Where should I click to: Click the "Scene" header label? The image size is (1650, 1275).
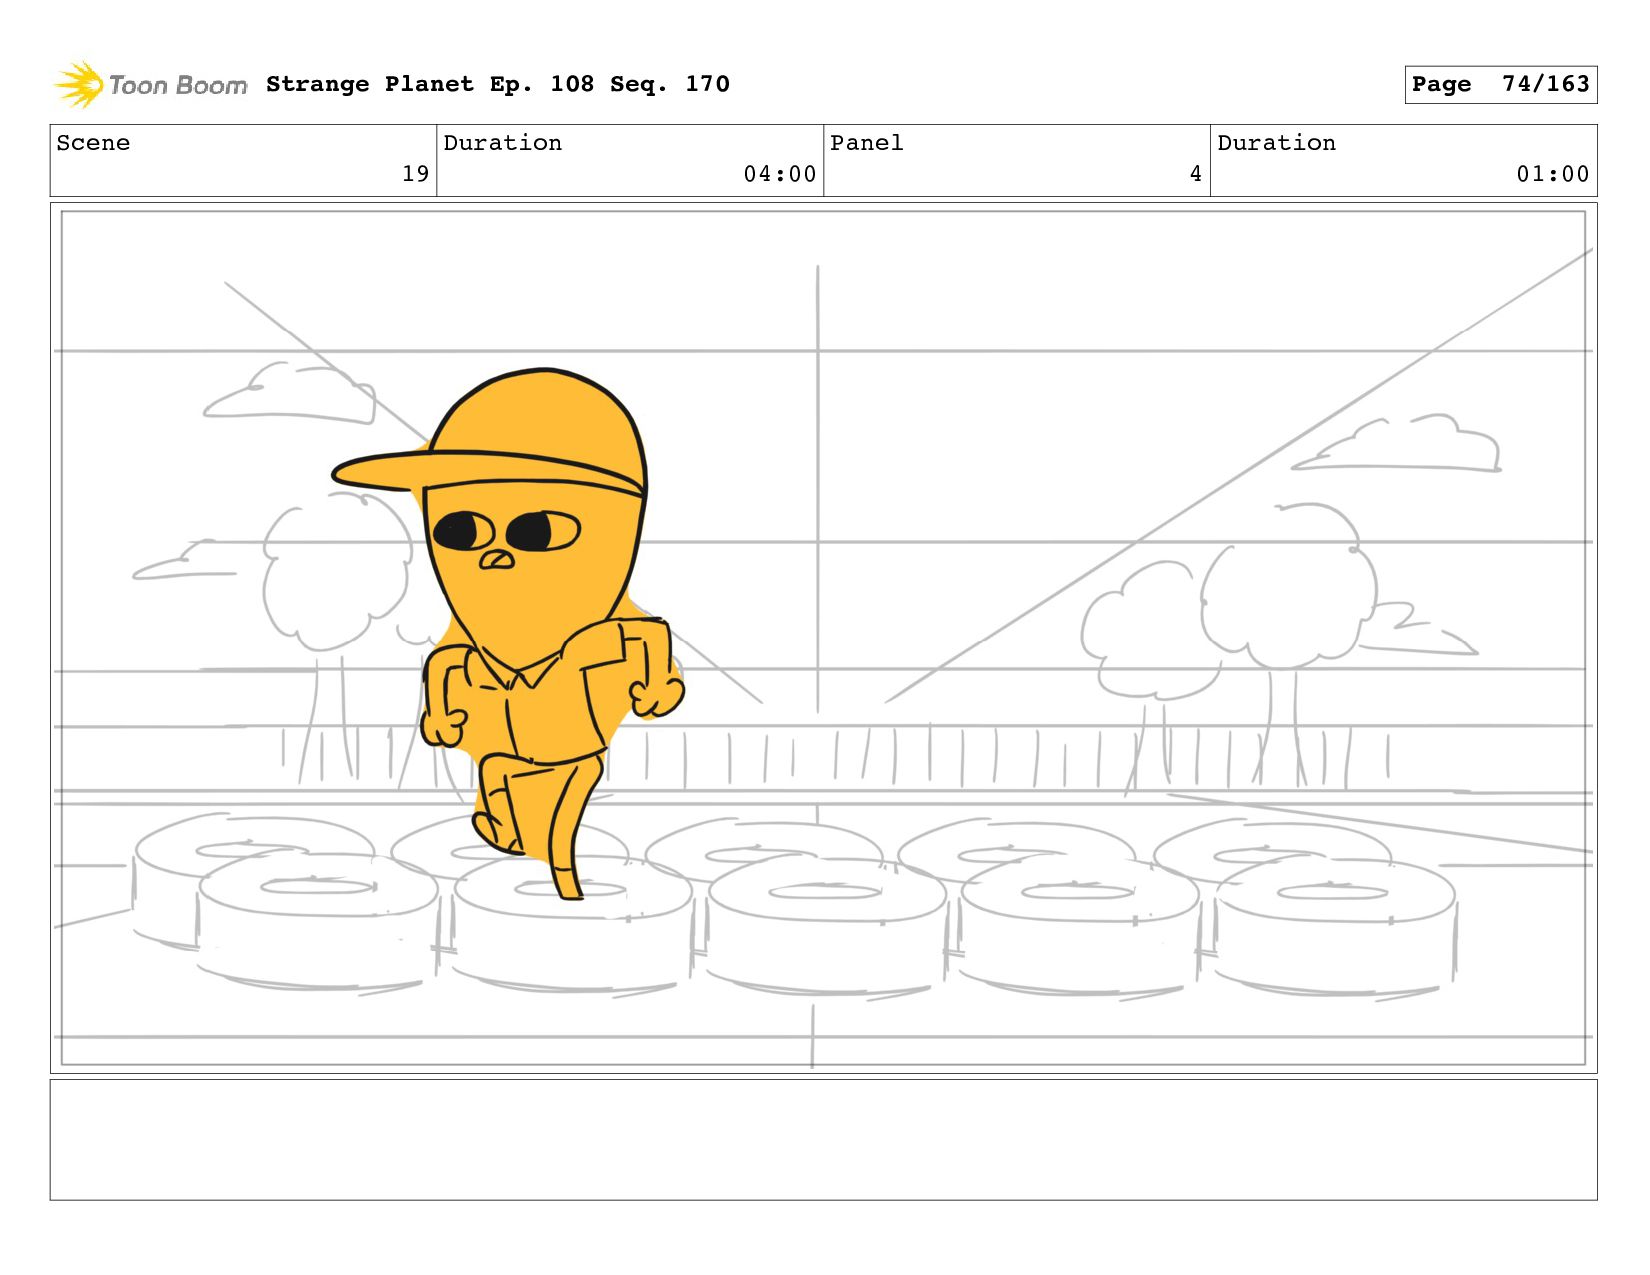(93, 143)
